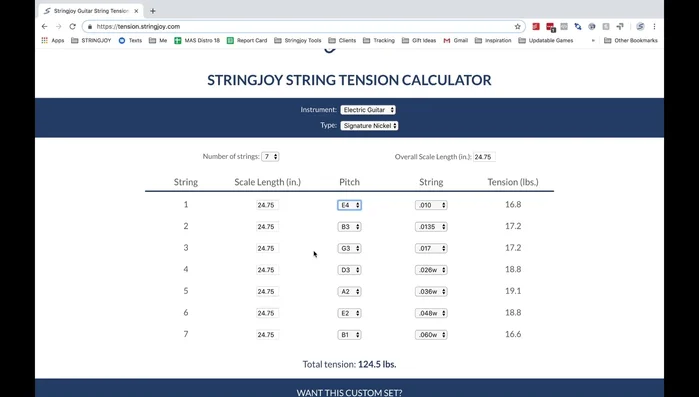
Task: Open the Clients bookmark folder
Action: 342,40
